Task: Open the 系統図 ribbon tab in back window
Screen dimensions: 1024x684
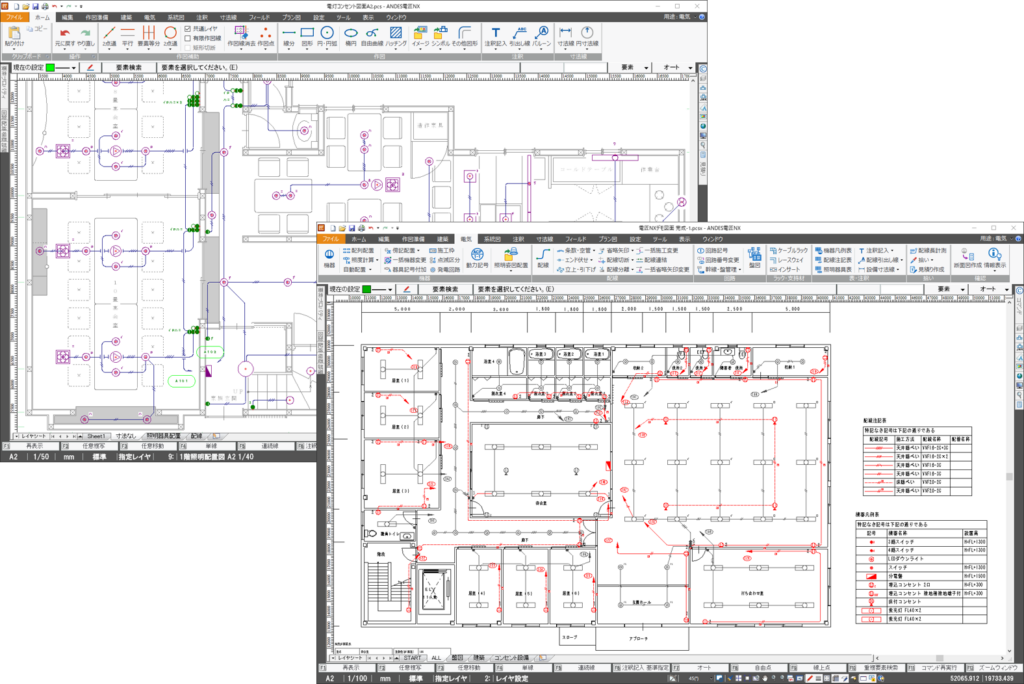Action: tap(175, 18)
